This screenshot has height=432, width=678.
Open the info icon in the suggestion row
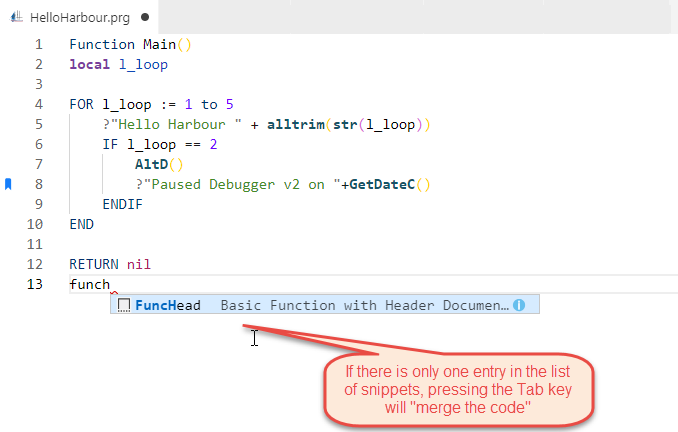(x=519, y=305)
